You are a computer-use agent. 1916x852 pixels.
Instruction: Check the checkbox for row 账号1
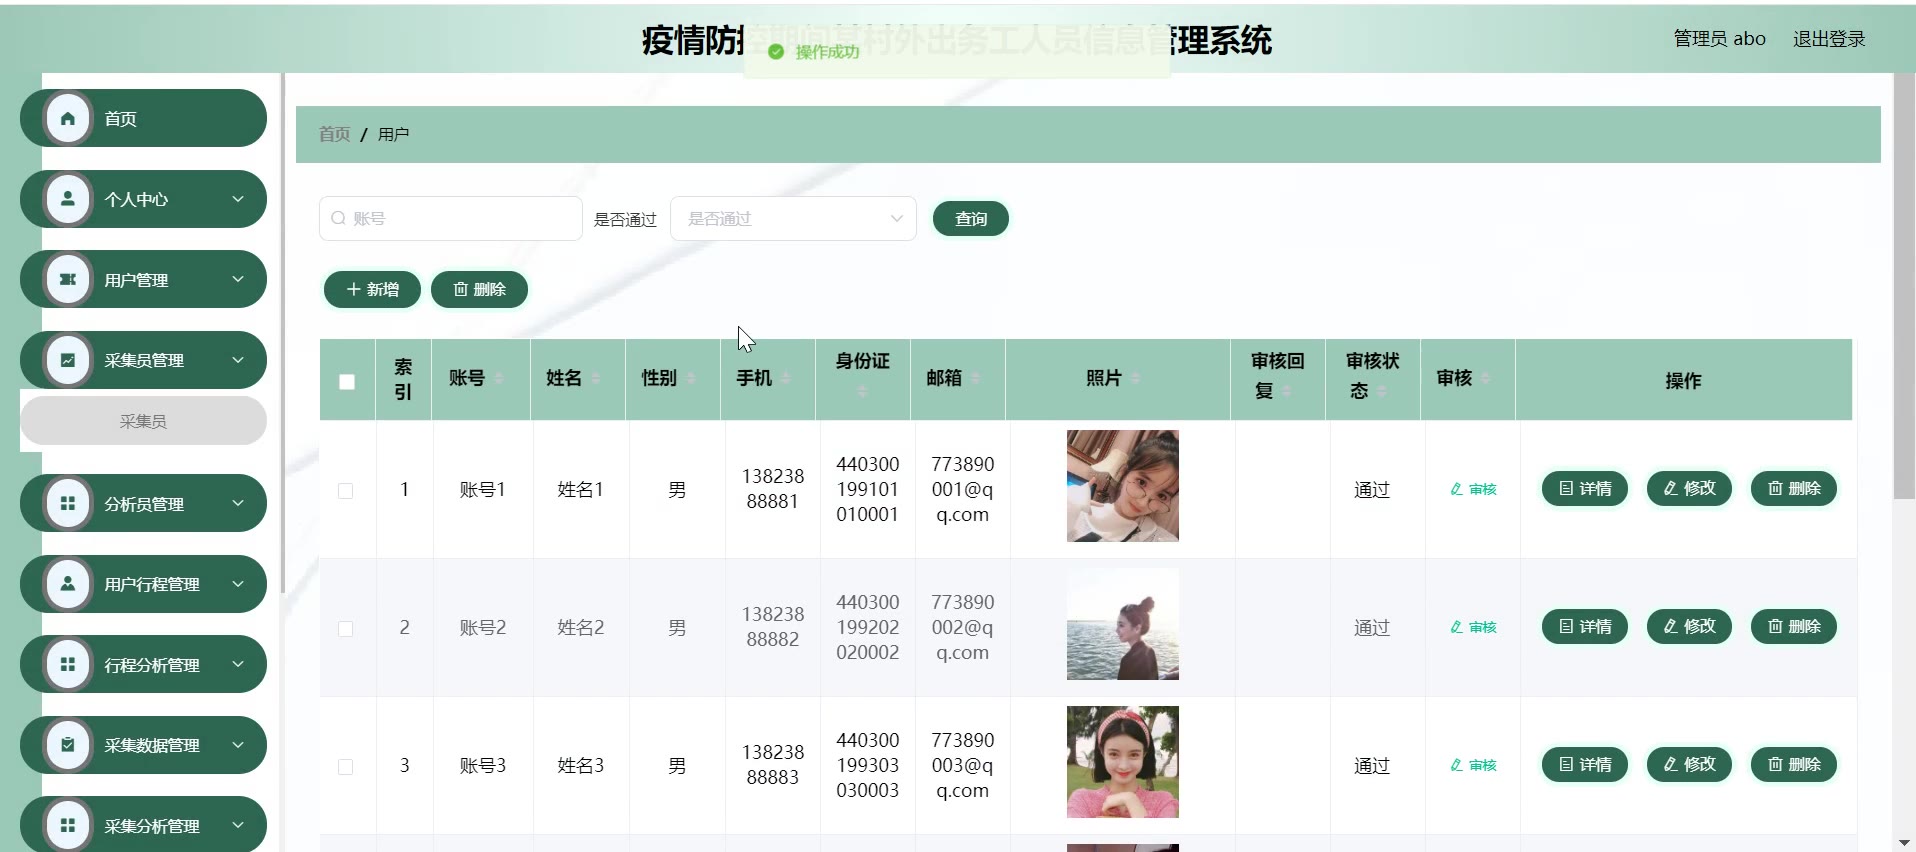click(x=346, y=491)
